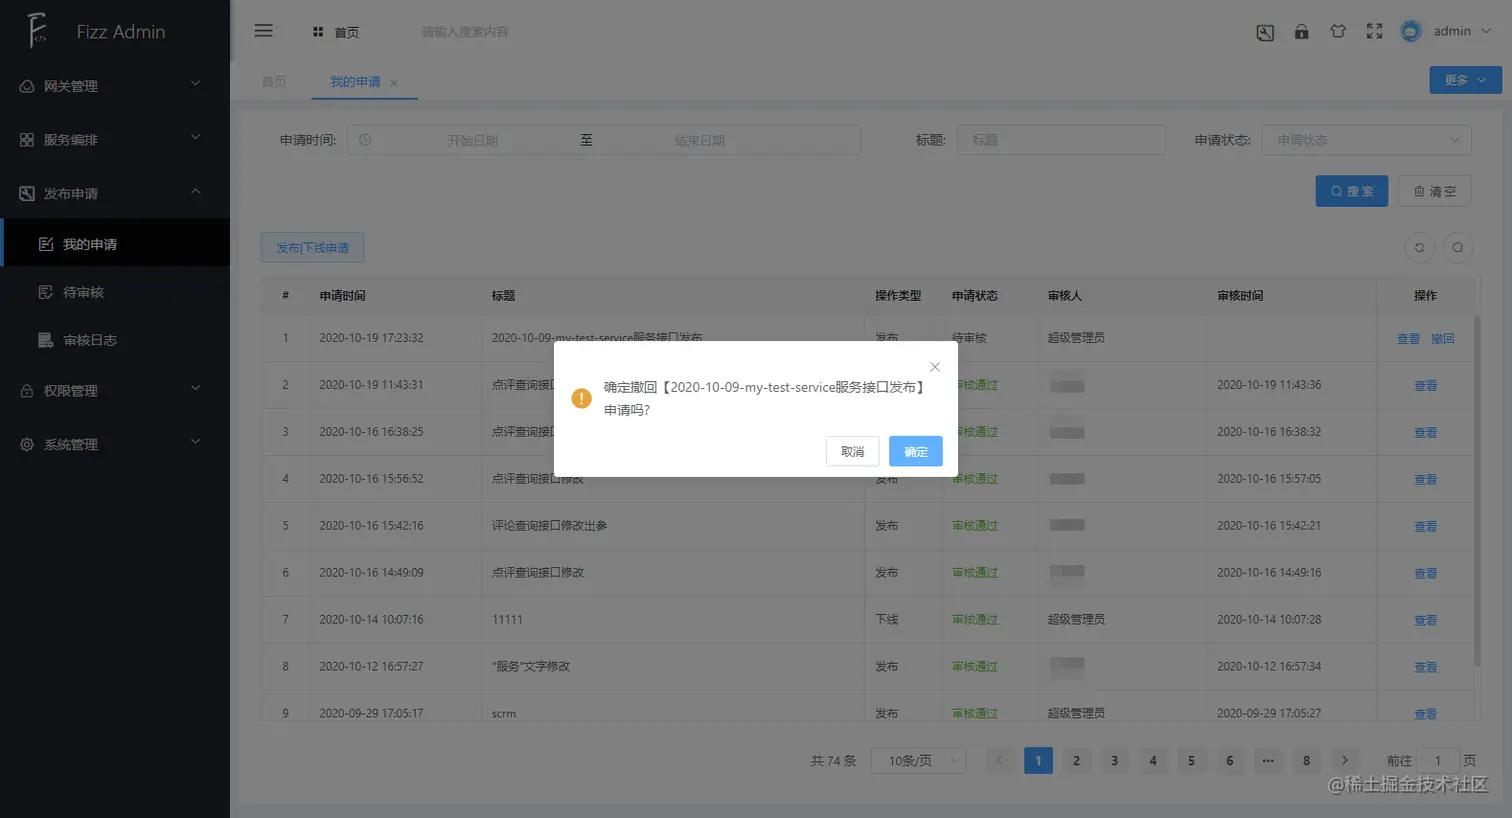Select 我的申请 in sidebar
This screenshot has width=1512, height=818.
coord(115,243)
